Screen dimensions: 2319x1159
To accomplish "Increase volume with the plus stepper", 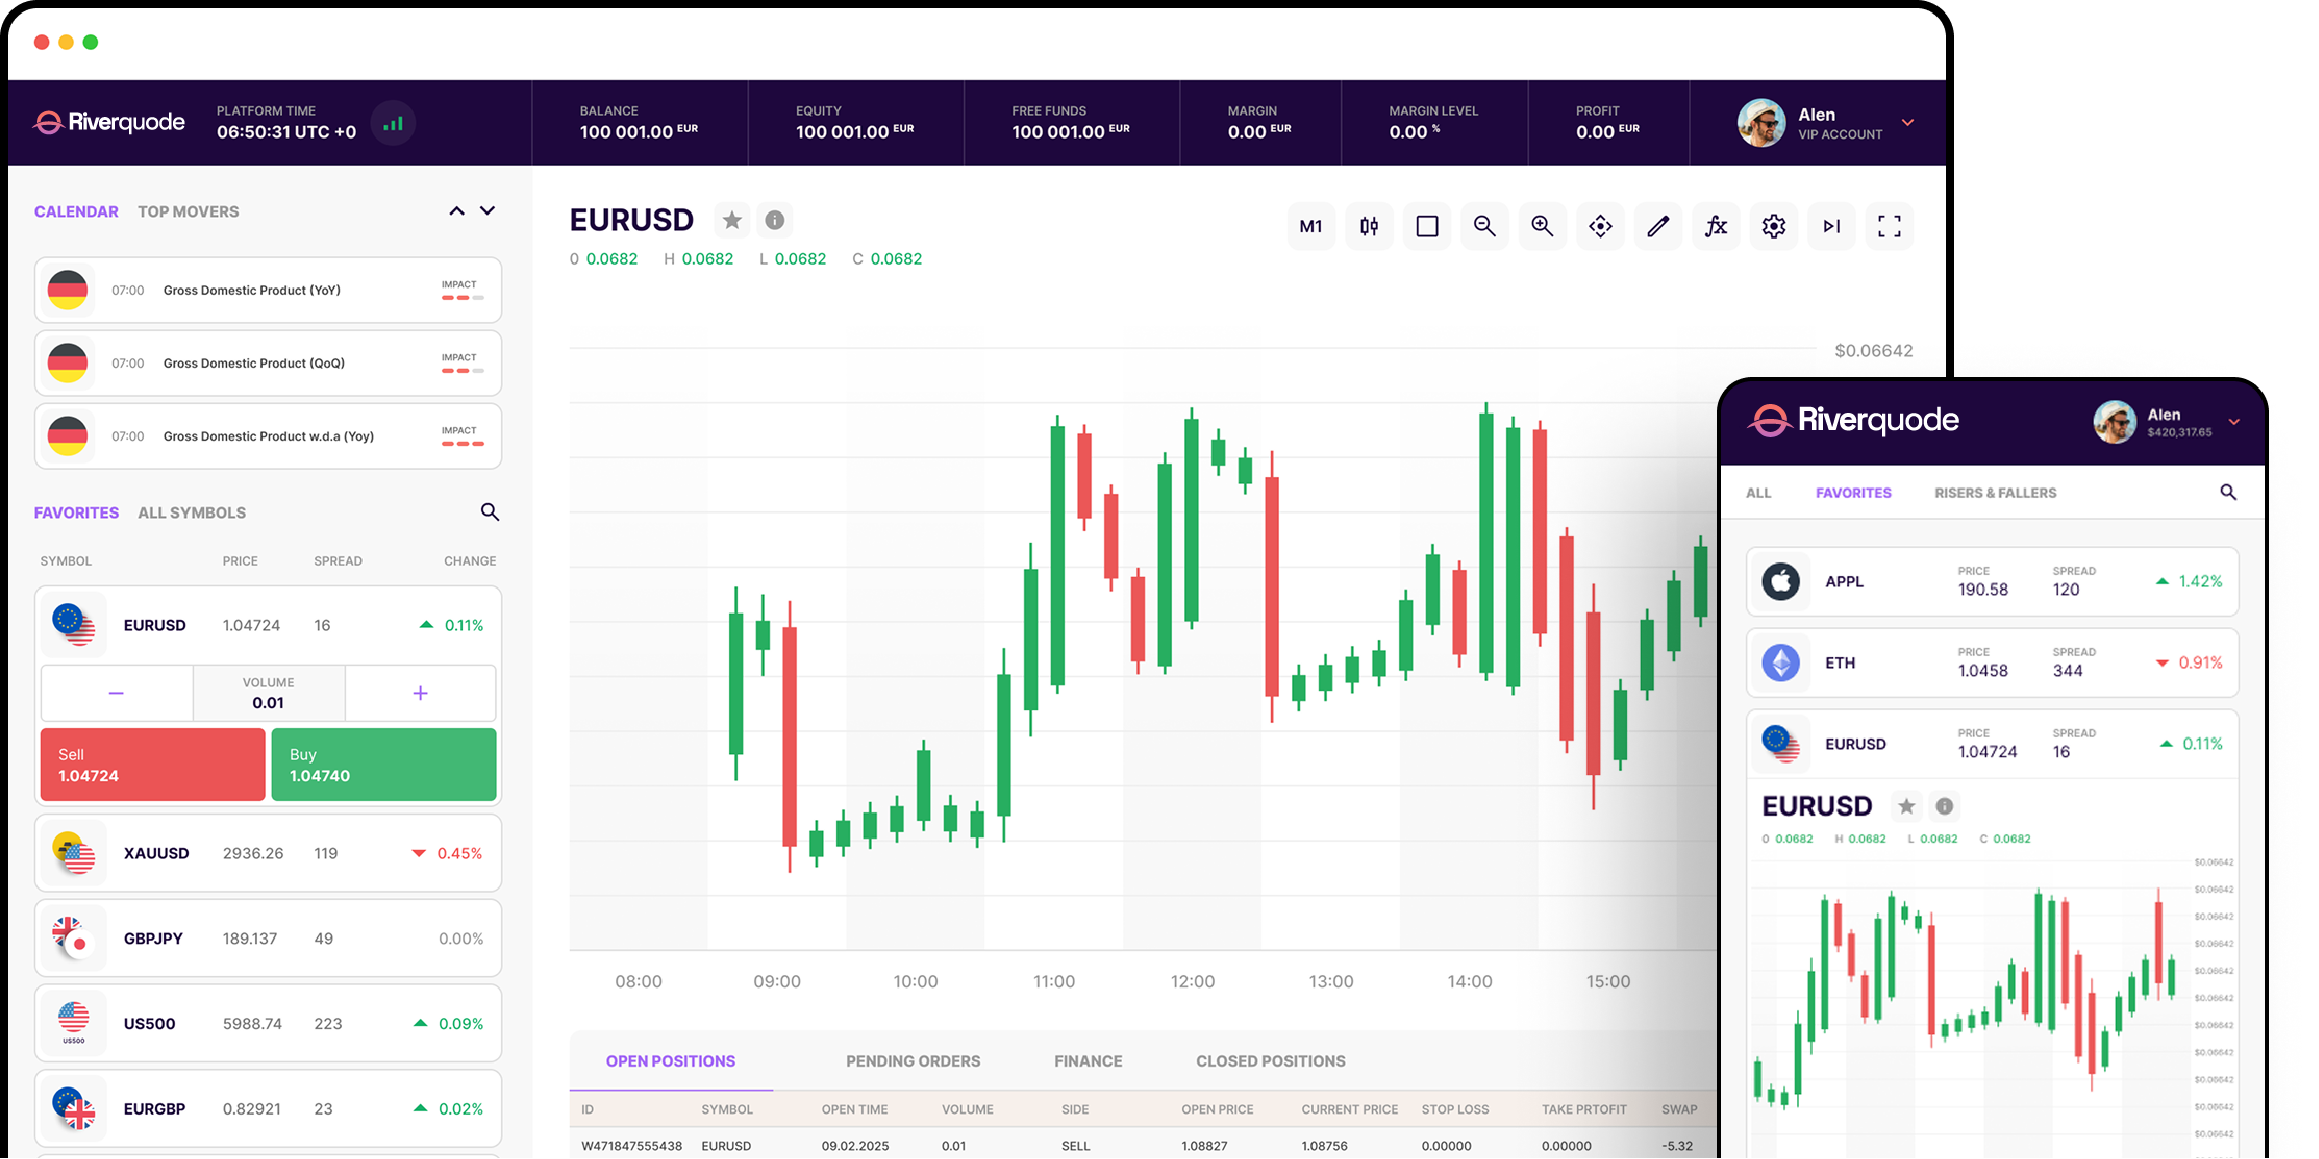I will (x=420, y=693).
